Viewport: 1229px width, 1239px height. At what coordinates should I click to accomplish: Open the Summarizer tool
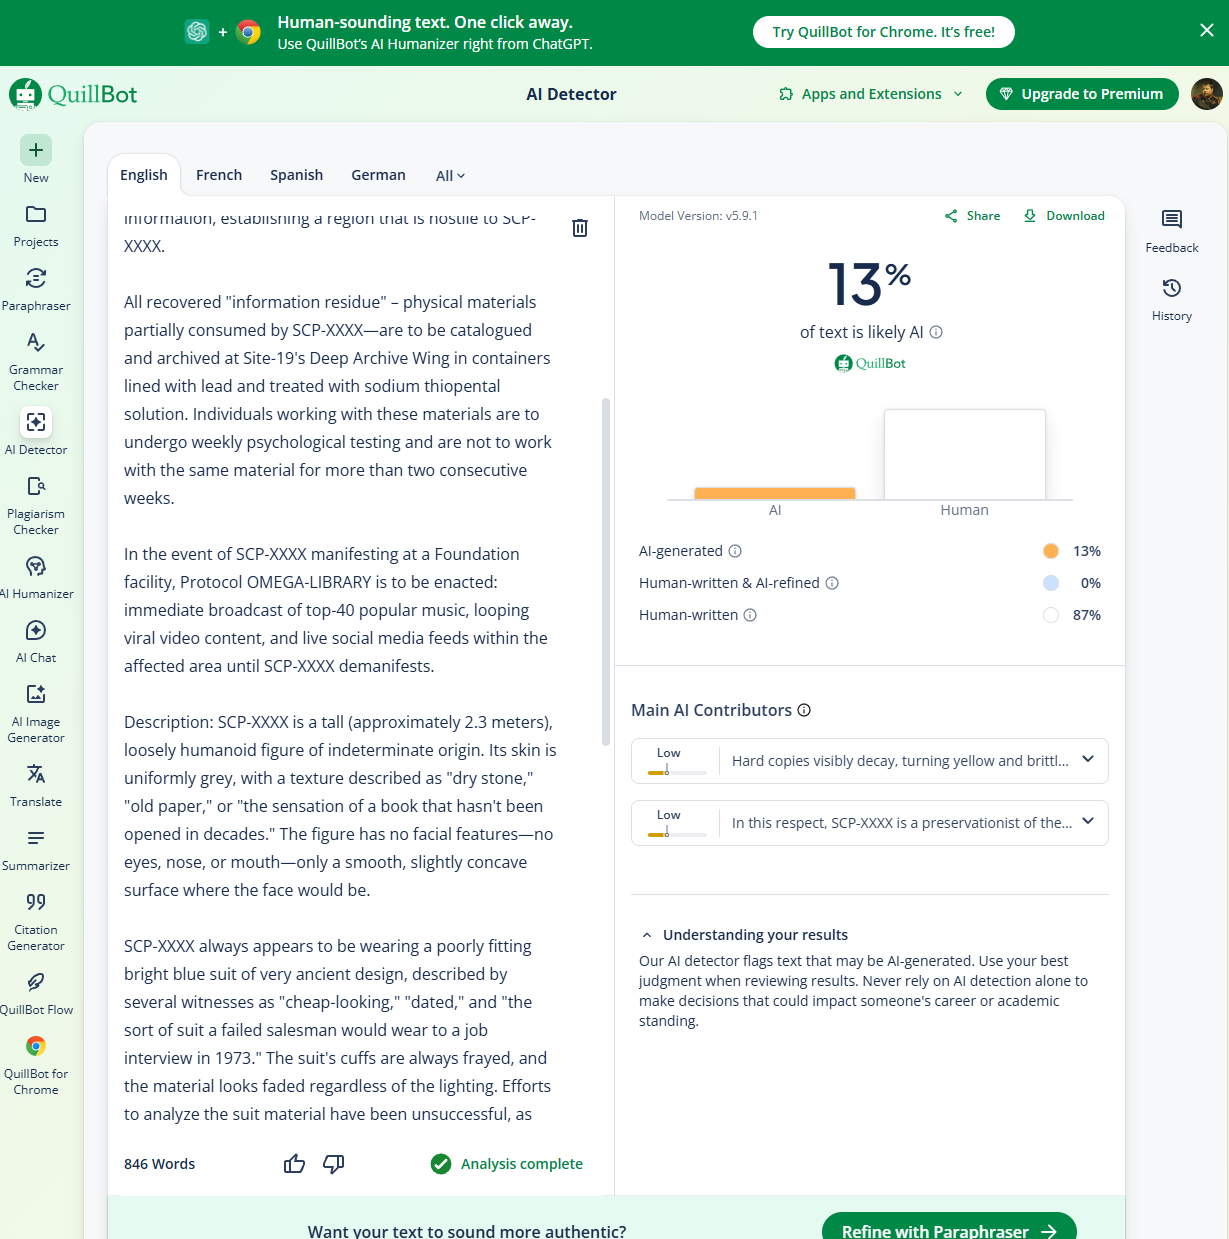[x=36, y=848]
